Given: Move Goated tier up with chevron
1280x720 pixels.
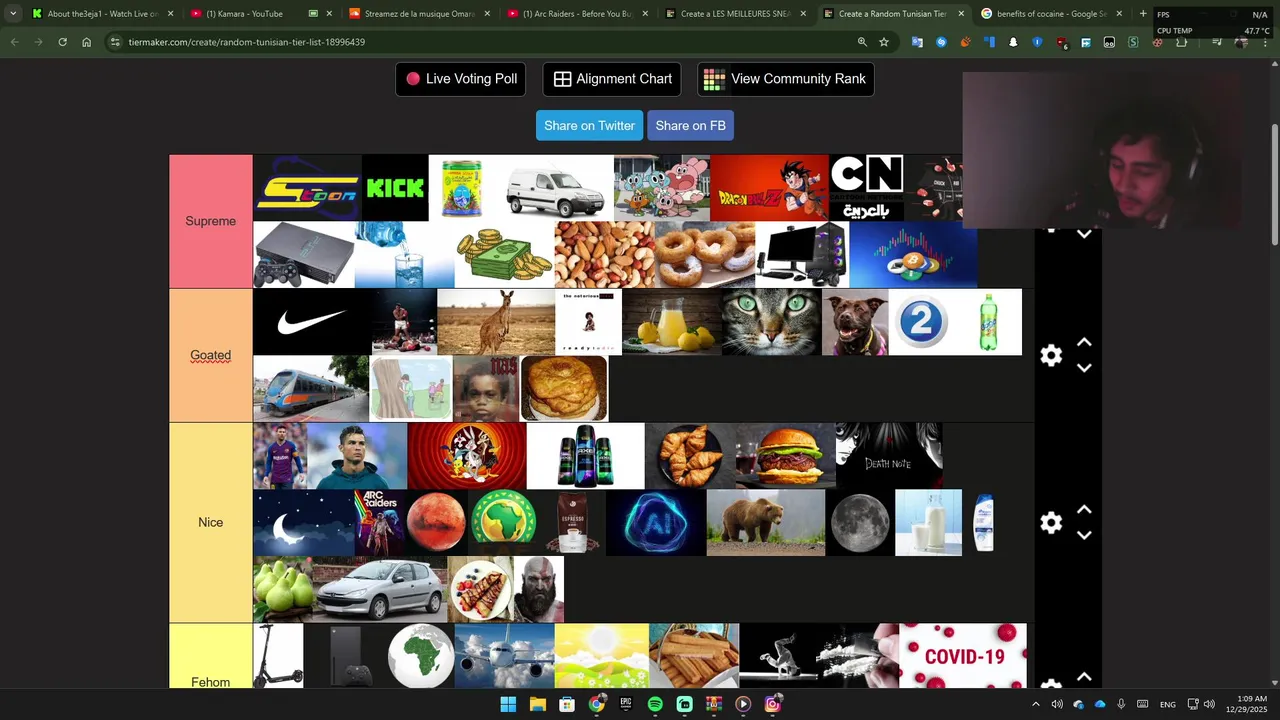Looking at the screenshot, I should pyautogui.click(x=1084, y=343).
